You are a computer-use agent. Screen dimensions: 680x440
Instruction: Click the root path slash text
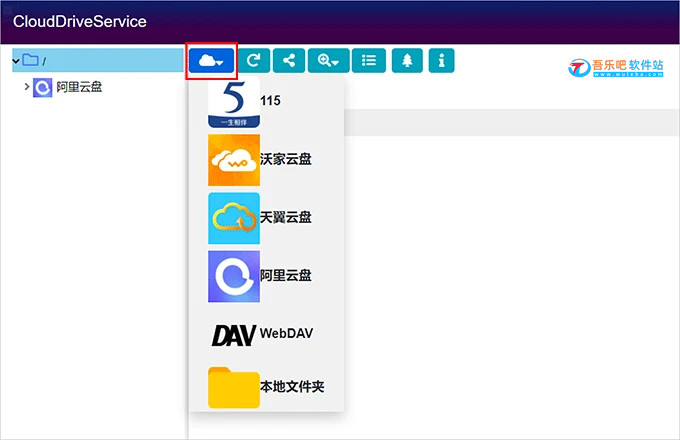coord(44,62)
